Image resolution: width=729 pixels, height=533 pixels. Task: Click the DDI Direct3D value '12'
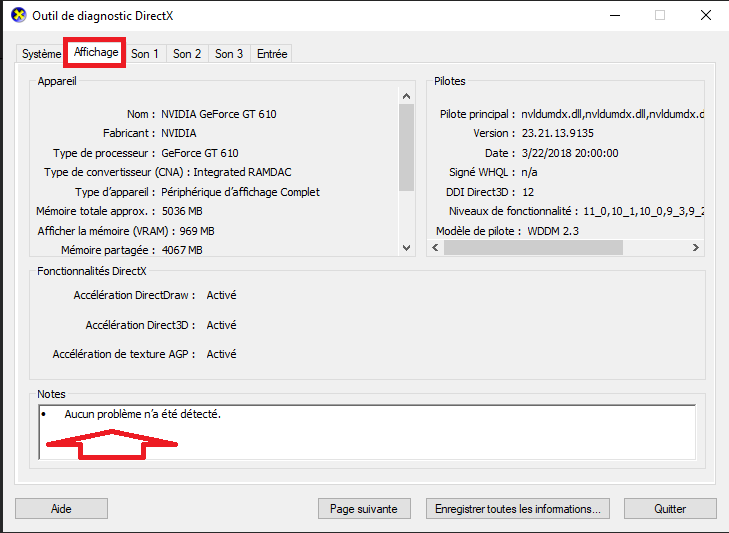pyautogui.click(x=528, y=192)
